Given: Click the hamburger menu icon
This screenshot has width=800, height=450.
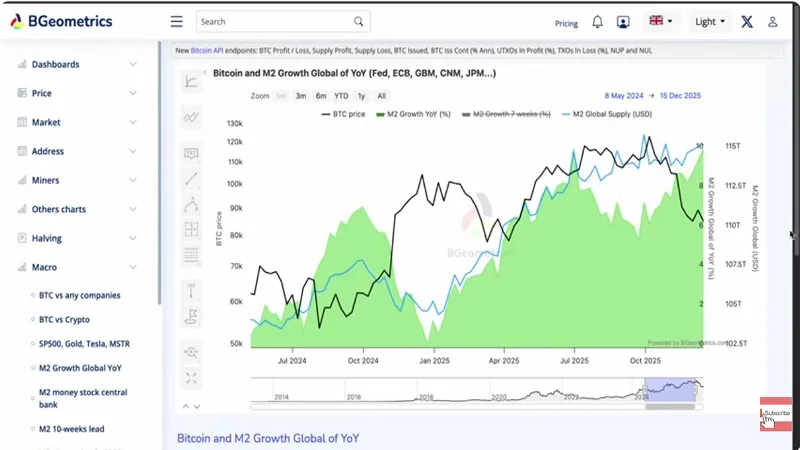Looking at the screenshot, I should point(176,21).
